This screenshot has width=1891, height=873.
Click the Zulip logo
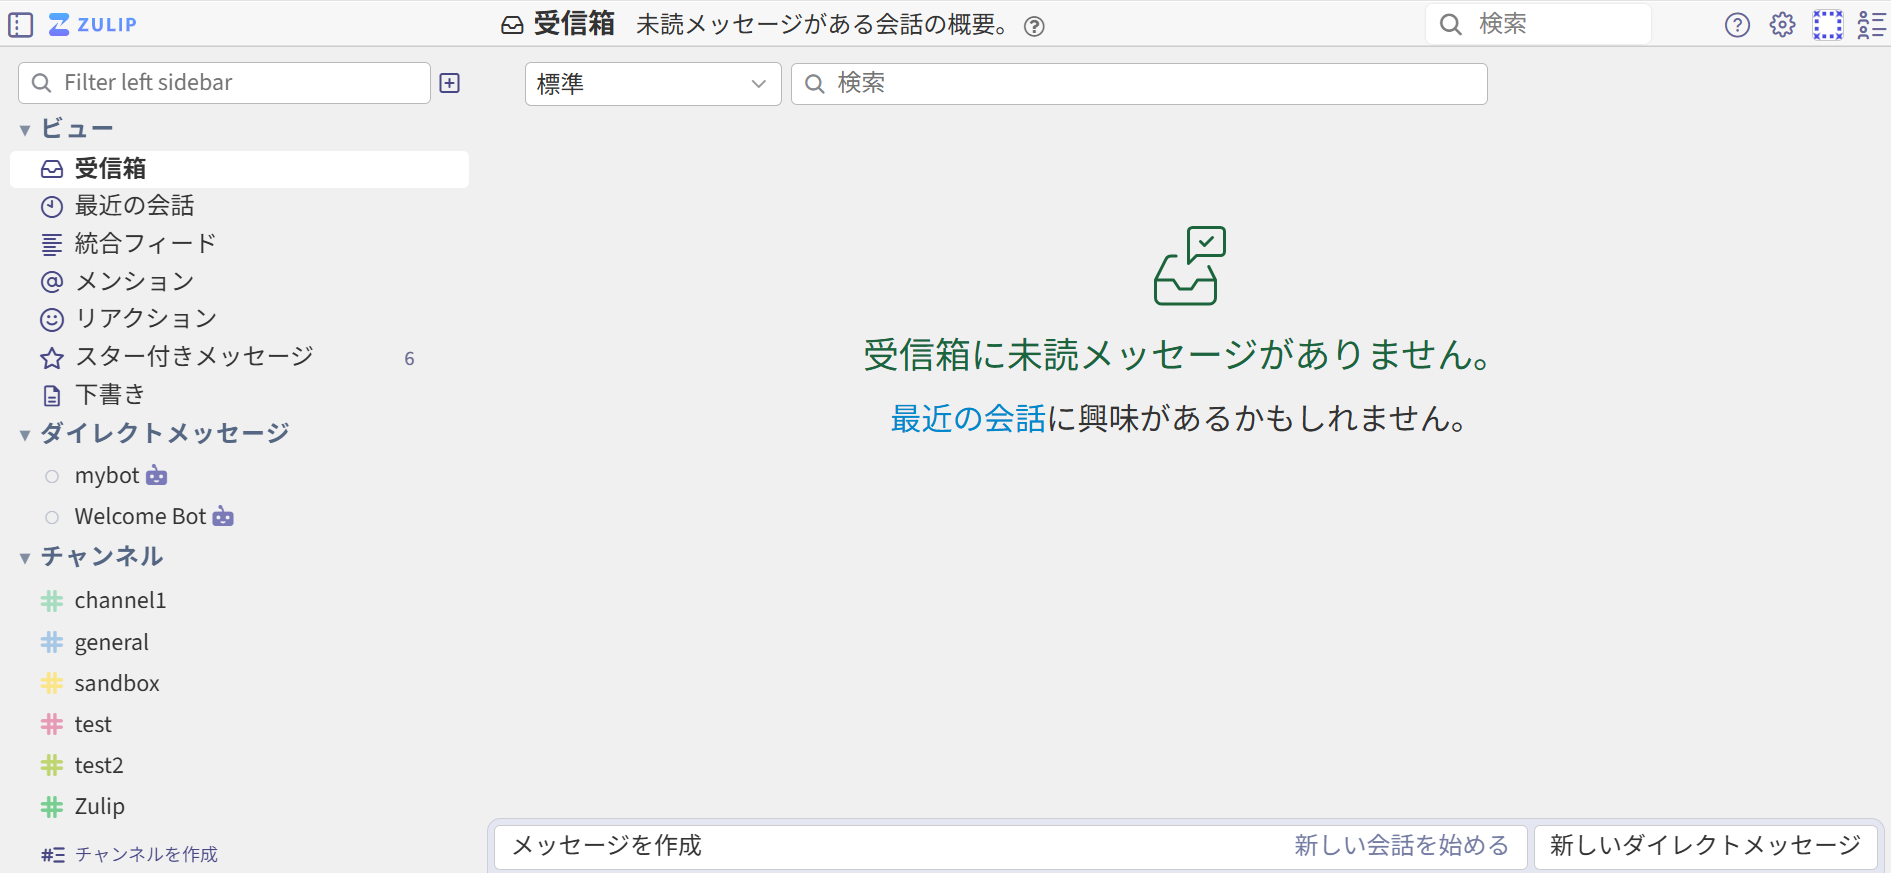coord(93,25)
